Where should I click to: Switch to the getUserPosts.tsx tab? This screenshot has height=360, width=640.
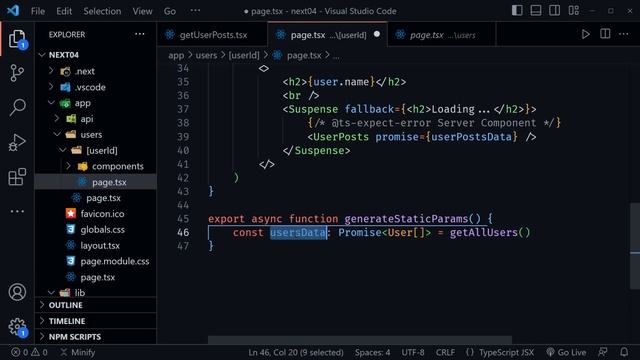pyautogui.click(x=212, y=35)
